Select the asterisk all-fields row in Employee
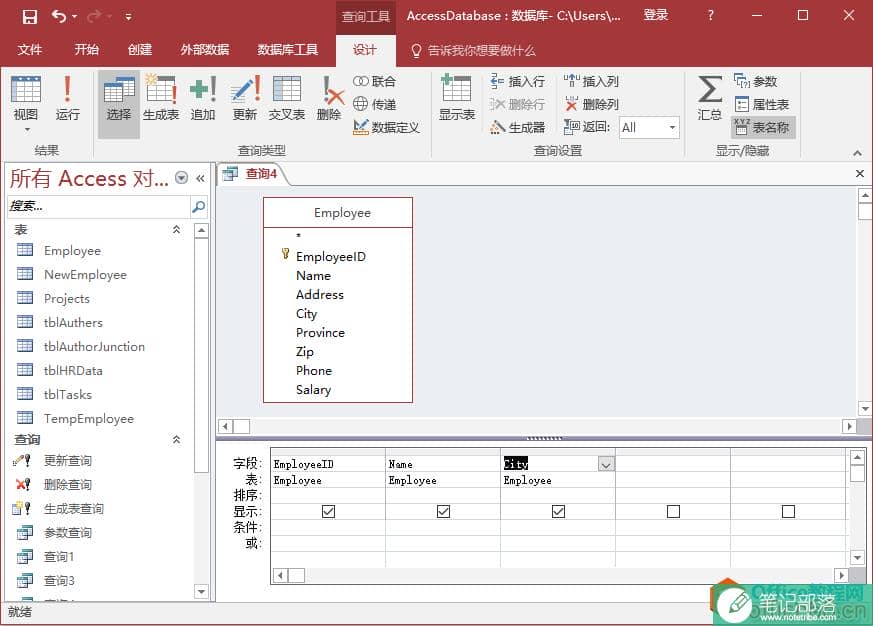The image size is (873, 626). point(298,236)
